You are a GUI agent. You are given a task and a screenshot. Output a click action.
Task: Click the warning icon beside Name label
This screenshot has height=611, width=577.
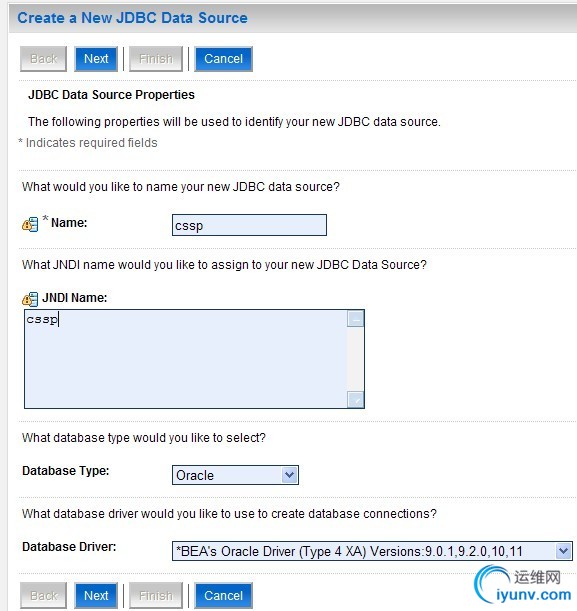(30, 224)
